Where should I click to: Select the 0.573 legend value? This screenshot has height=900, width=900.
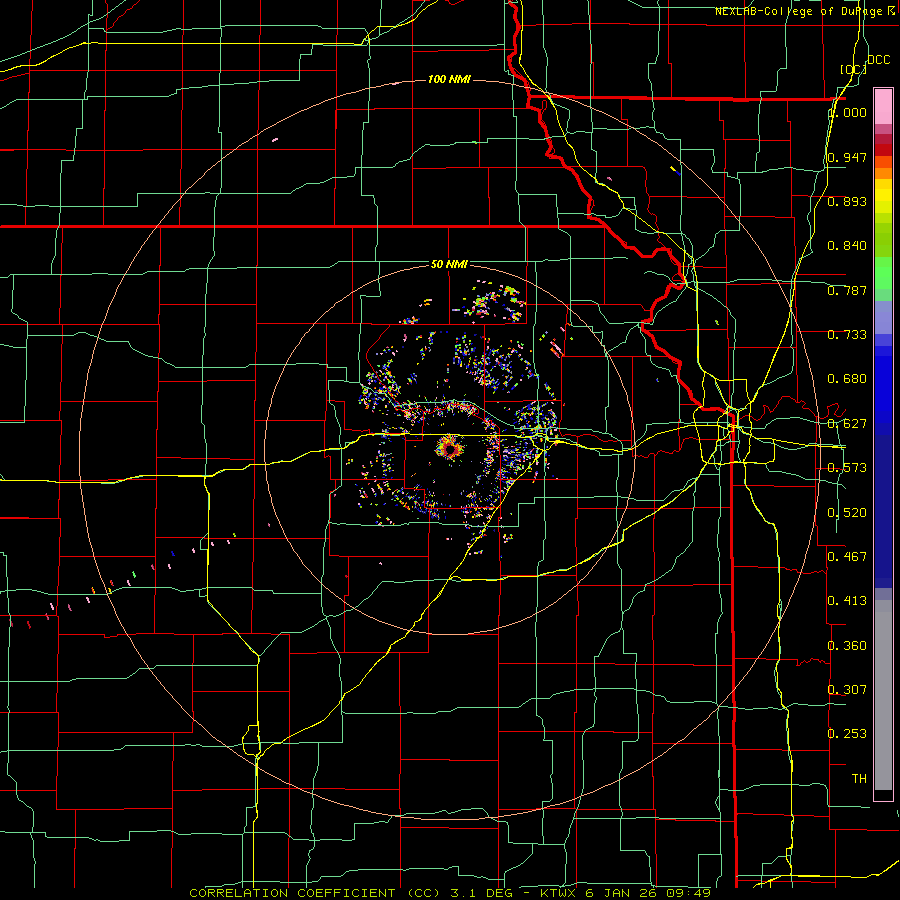click(x=847, y=468)
